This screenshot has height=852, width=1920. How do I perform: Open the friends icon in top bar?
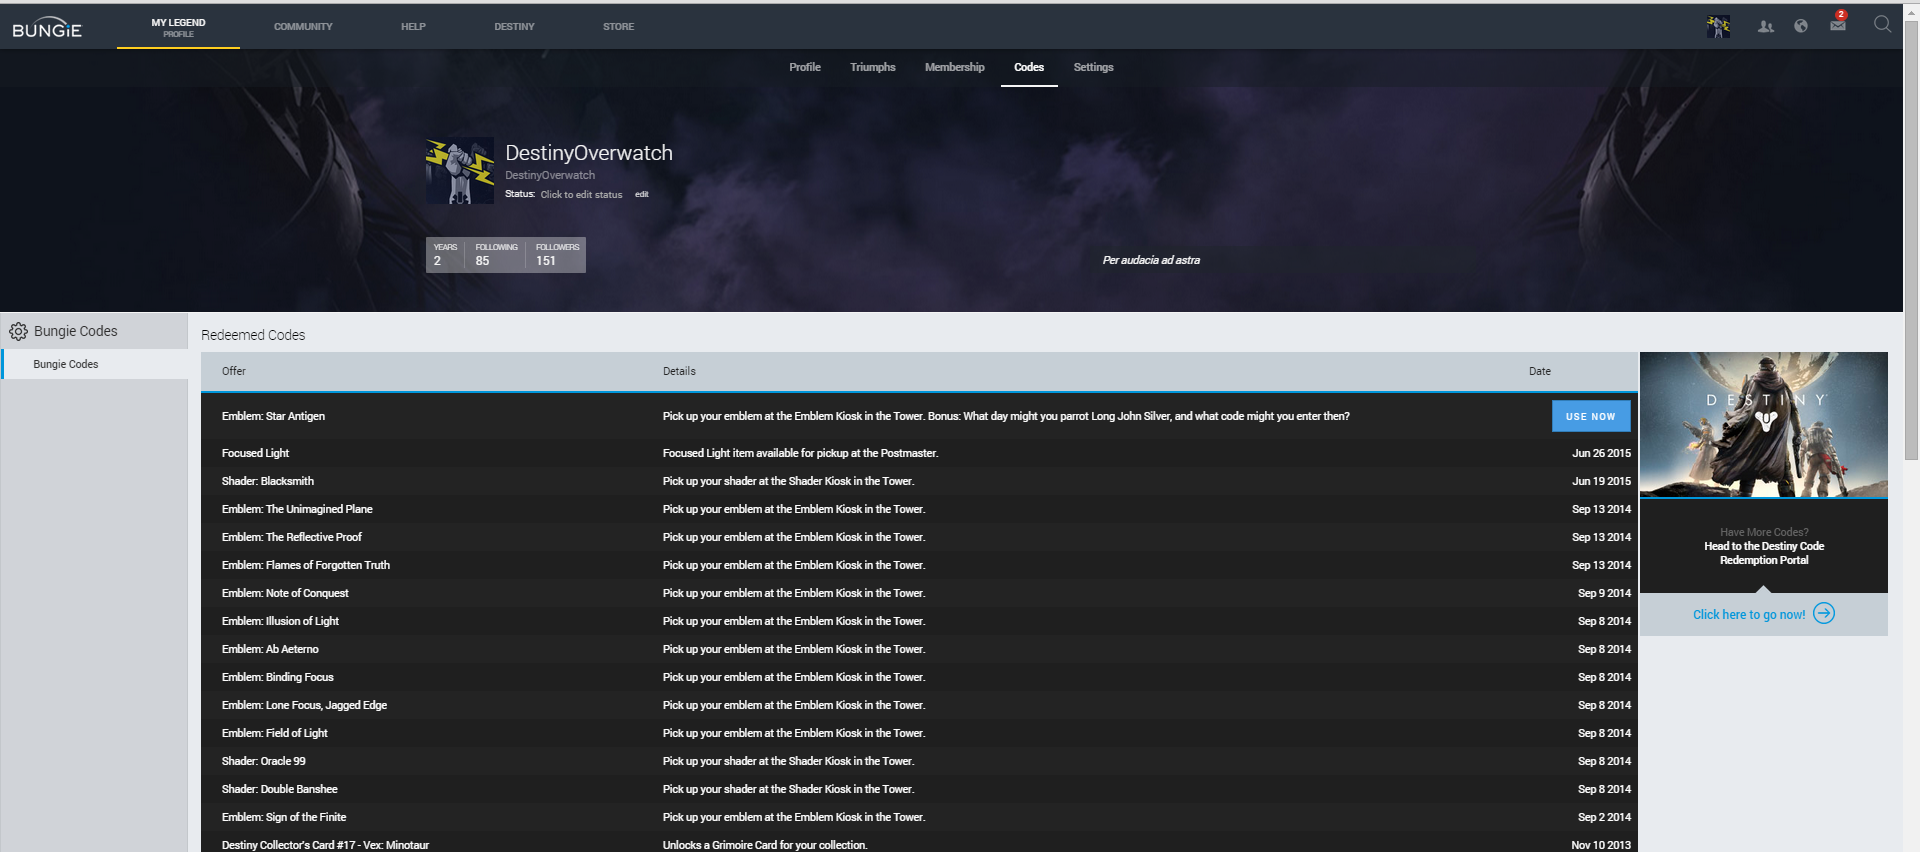(1766, 27)
